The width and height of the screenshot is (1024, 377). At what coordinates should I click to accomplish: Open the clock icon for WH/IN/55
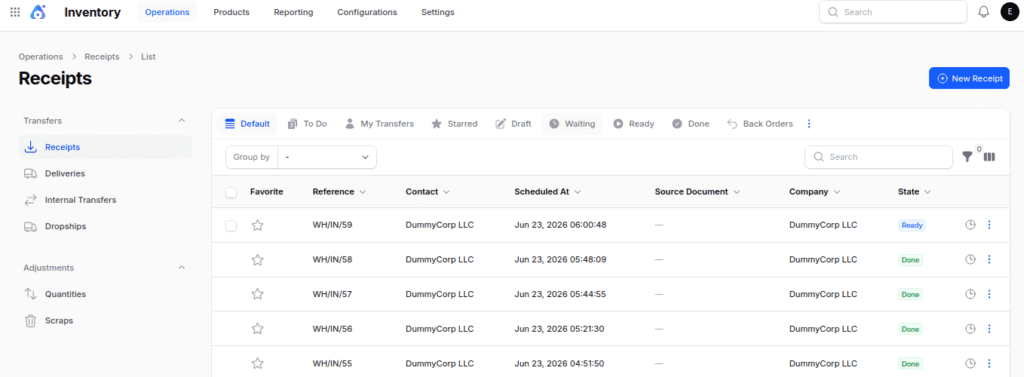[x=970, y=363]
